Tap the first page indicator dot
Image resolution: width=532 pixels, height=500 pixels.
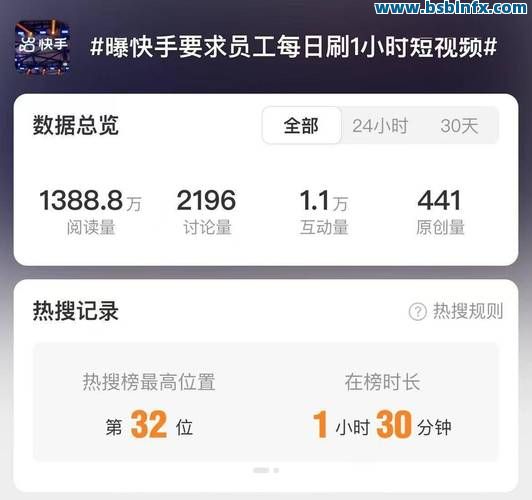coord(261,470)
